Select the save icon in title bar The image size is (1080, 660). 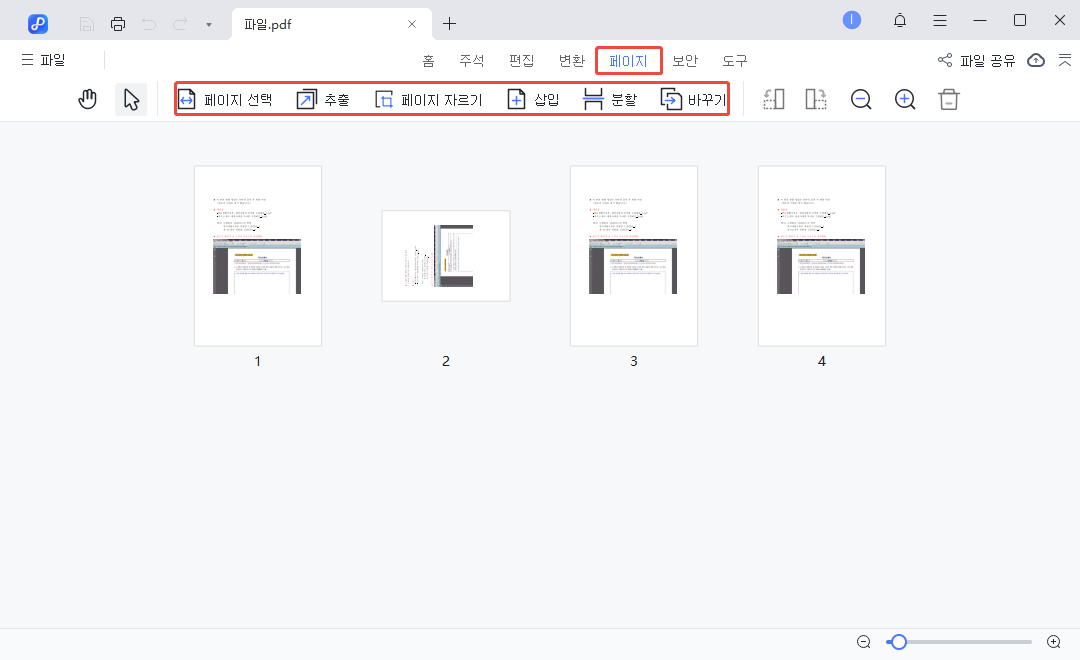point(87,24)
